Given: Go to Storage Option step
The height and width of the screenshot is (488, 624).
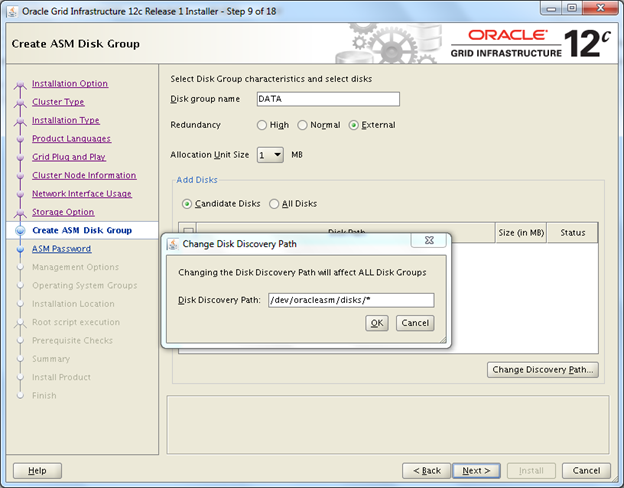Looking at the screenshot, I should tap(63, 212).
